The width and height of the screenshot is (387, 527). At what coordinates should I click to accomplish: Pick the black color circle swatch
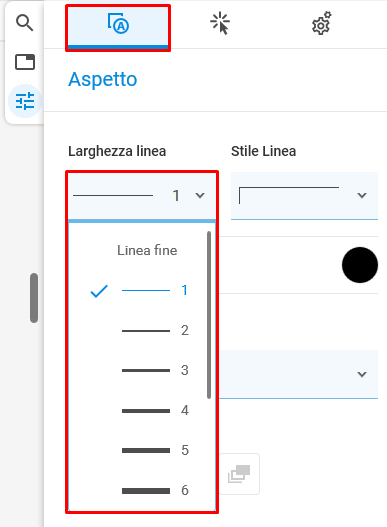[360, 265]
